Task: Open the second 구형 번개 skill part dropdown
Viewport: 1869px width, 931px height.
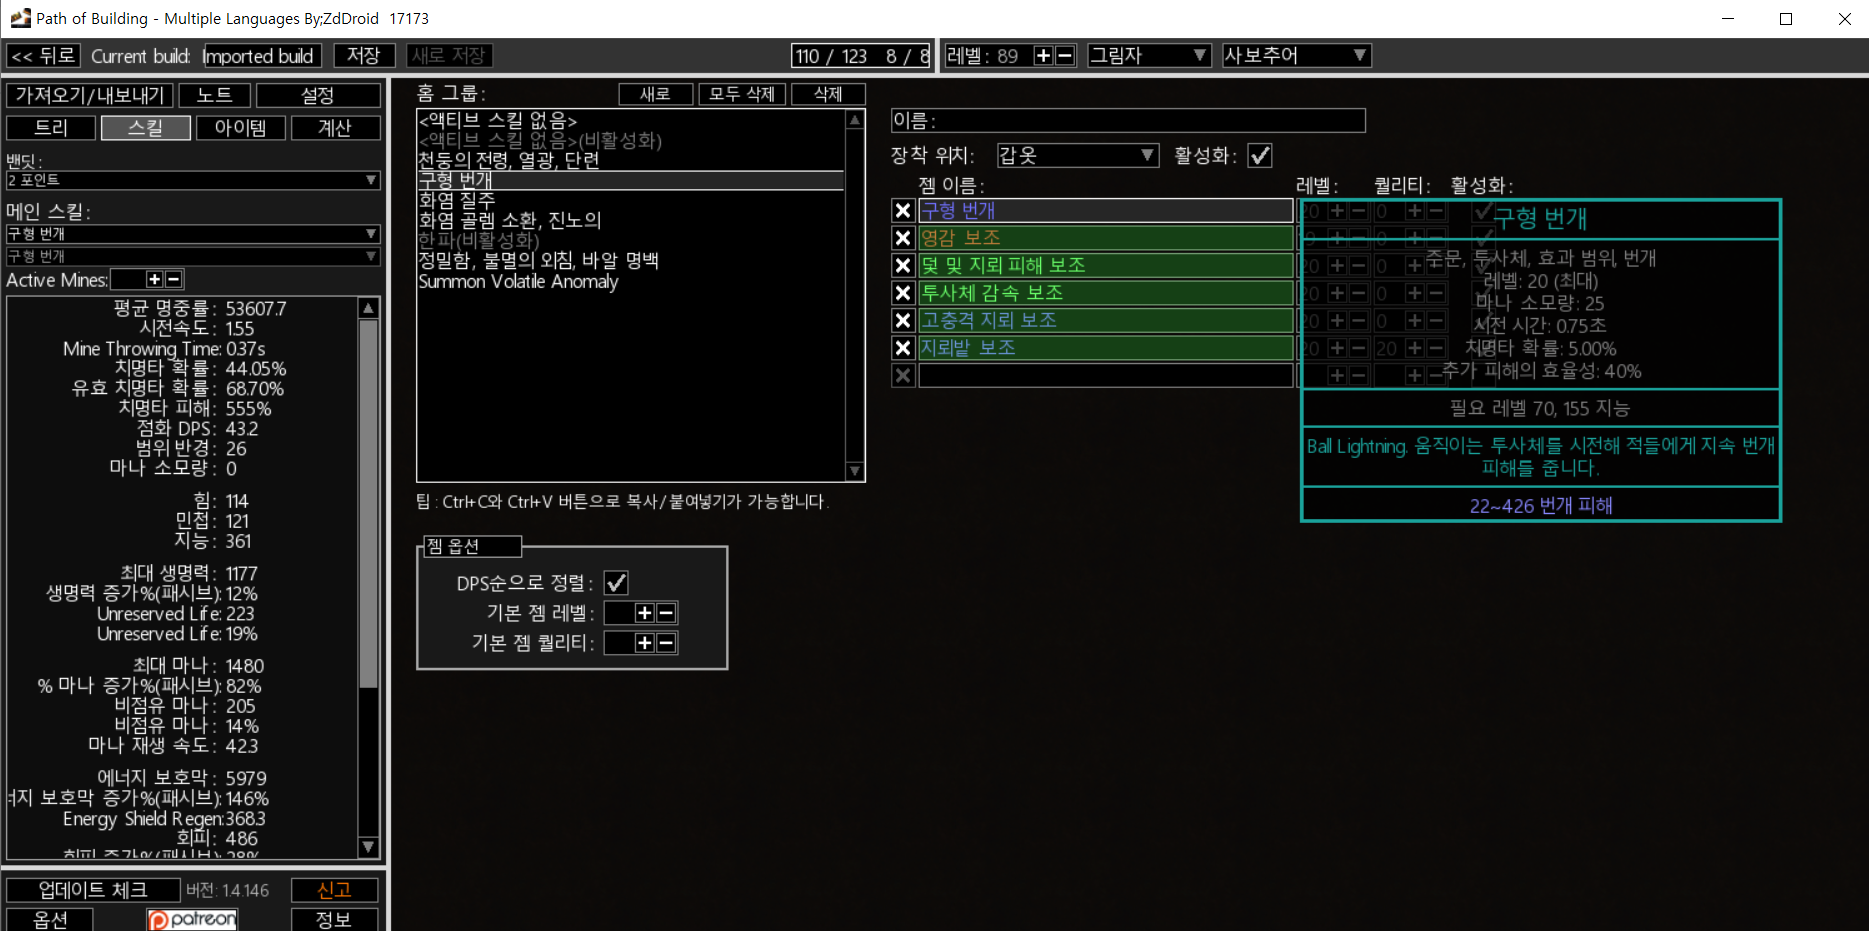Action: point(193,257)
